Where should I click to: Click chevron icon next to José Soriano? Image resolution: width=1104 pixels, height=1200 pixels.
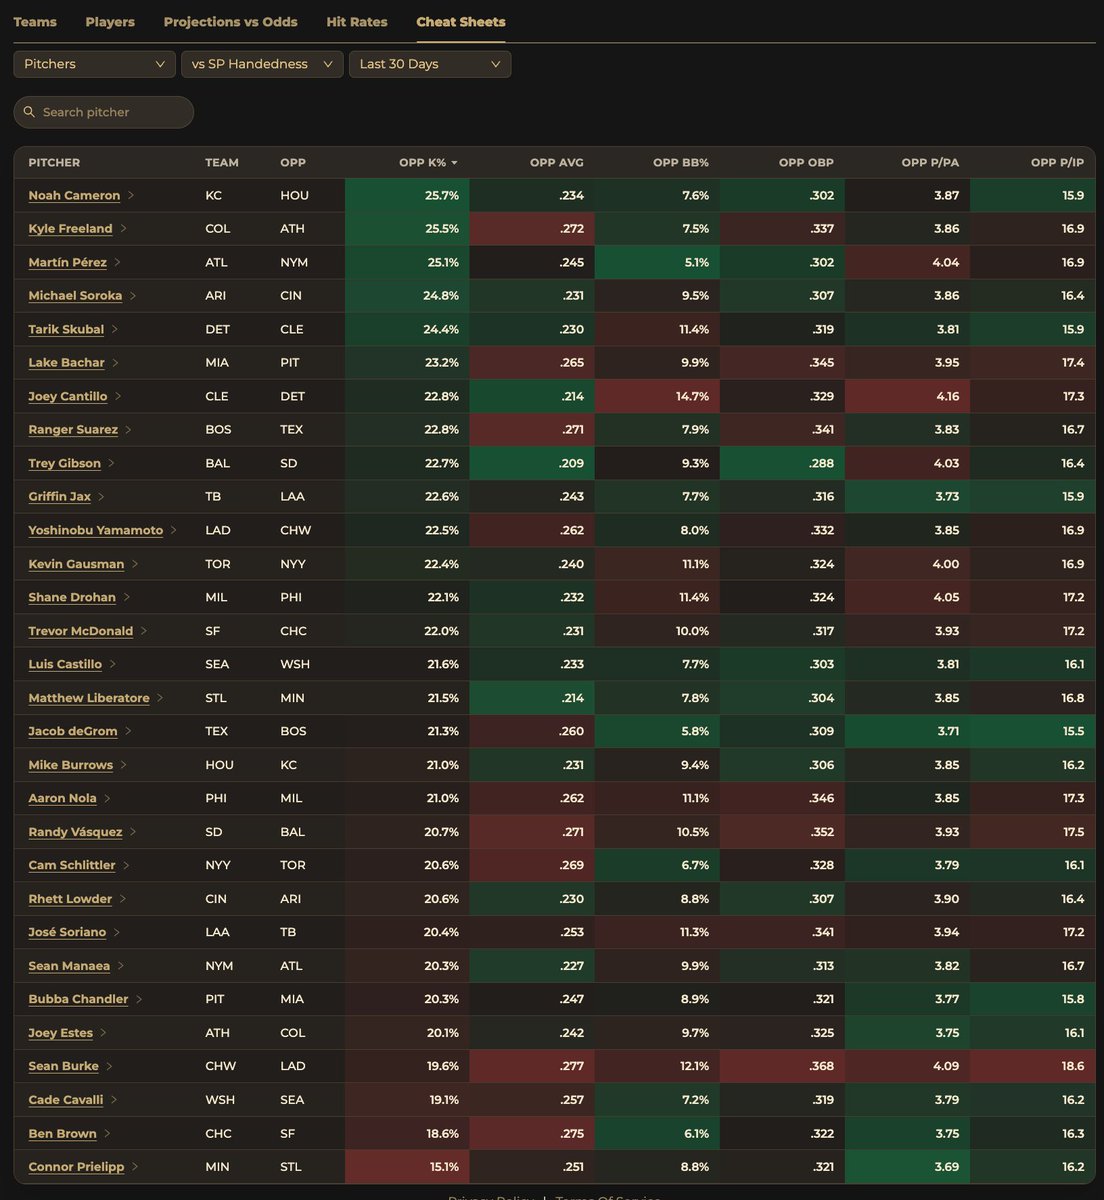(x=116, y=932)
